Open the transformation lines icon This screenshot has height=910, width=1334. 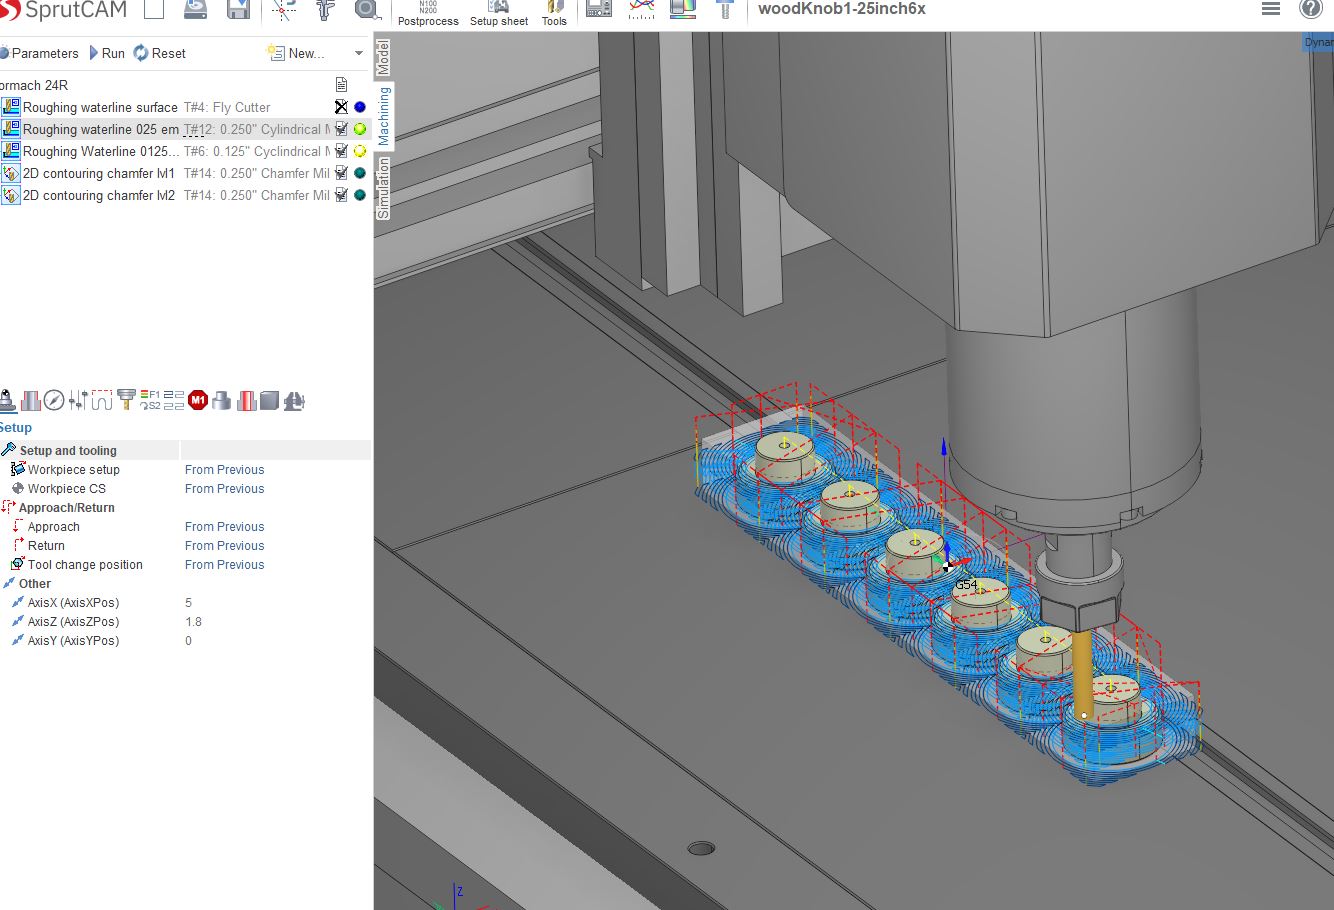[174, 401]
